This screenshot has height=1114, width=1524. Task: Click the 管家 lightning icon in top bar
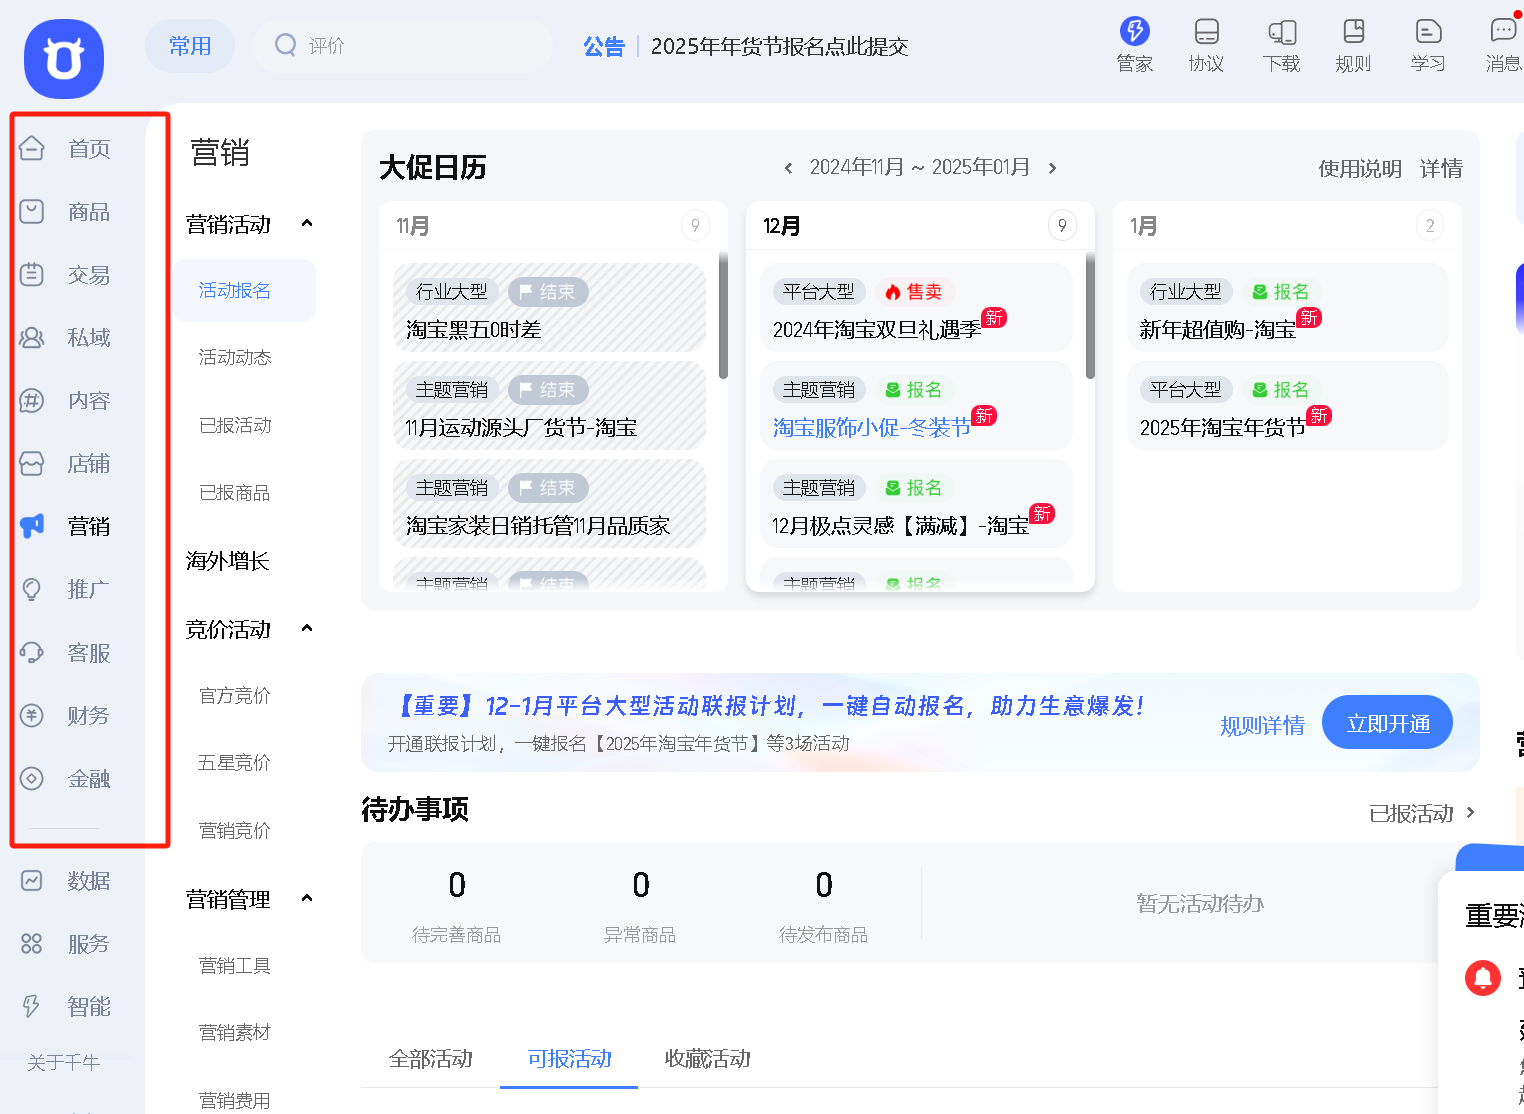pos(1134,31)
